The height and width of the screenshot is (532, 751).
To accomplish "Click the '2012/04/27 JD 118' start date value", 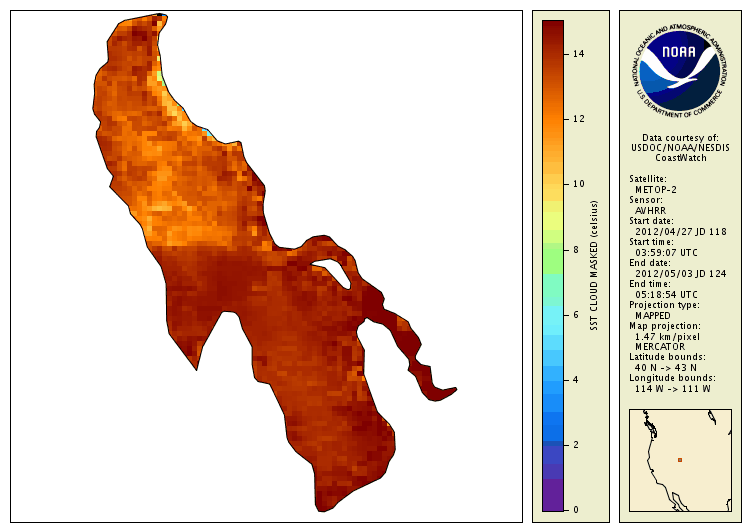I will [x=681, y=232].
